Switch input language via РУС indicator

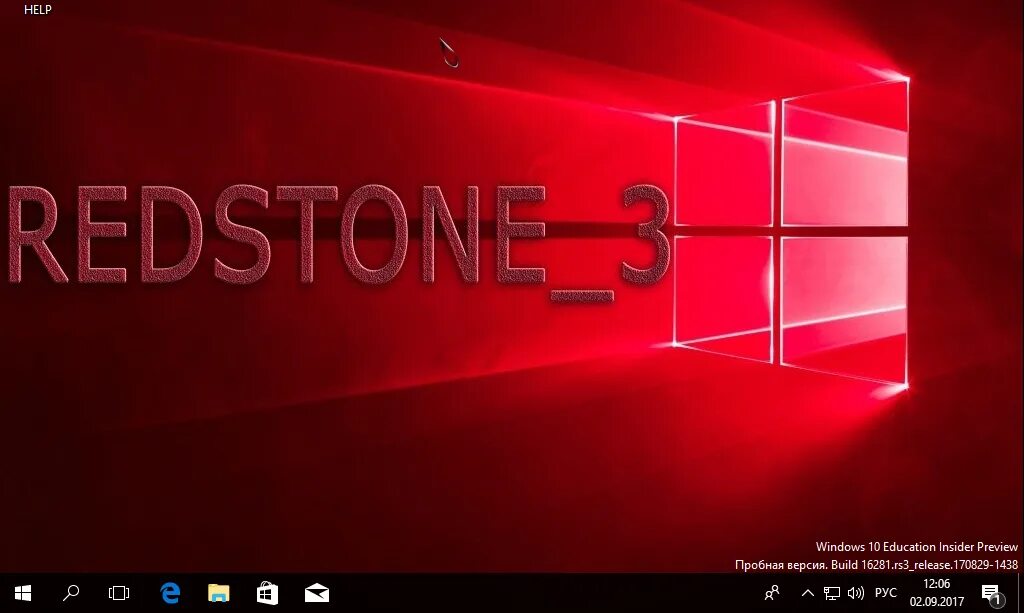tap(886, 593)
